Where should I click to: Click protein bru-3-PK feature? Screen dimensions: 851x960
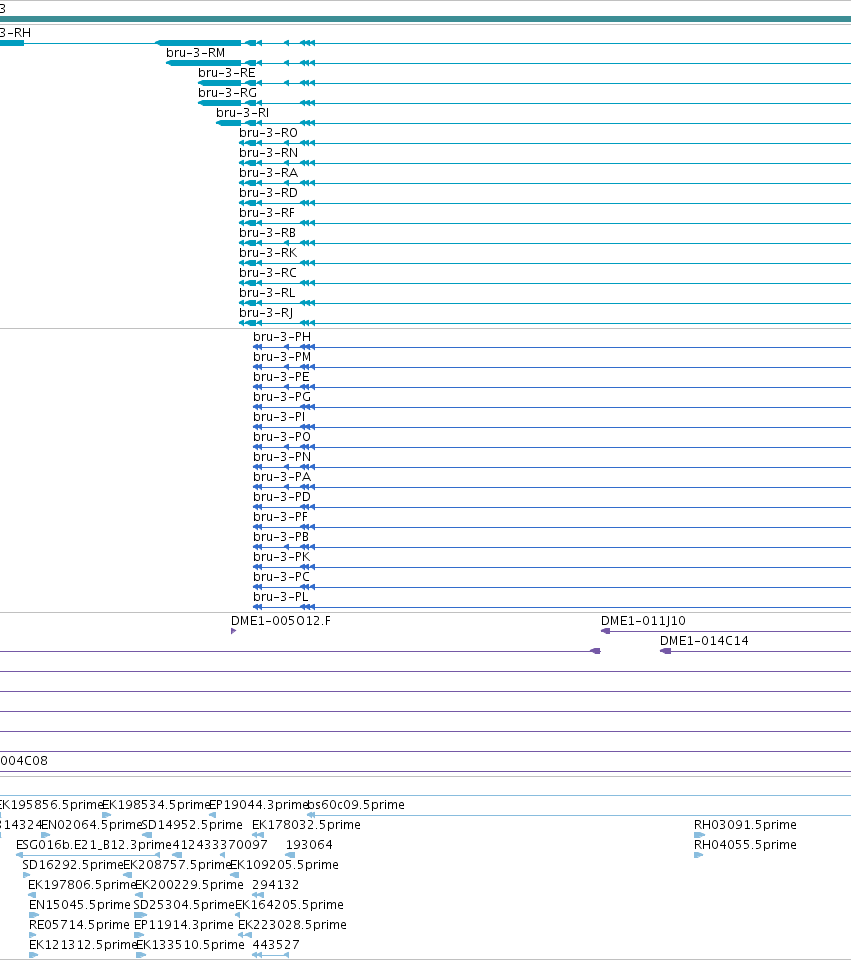pos(282,557)
